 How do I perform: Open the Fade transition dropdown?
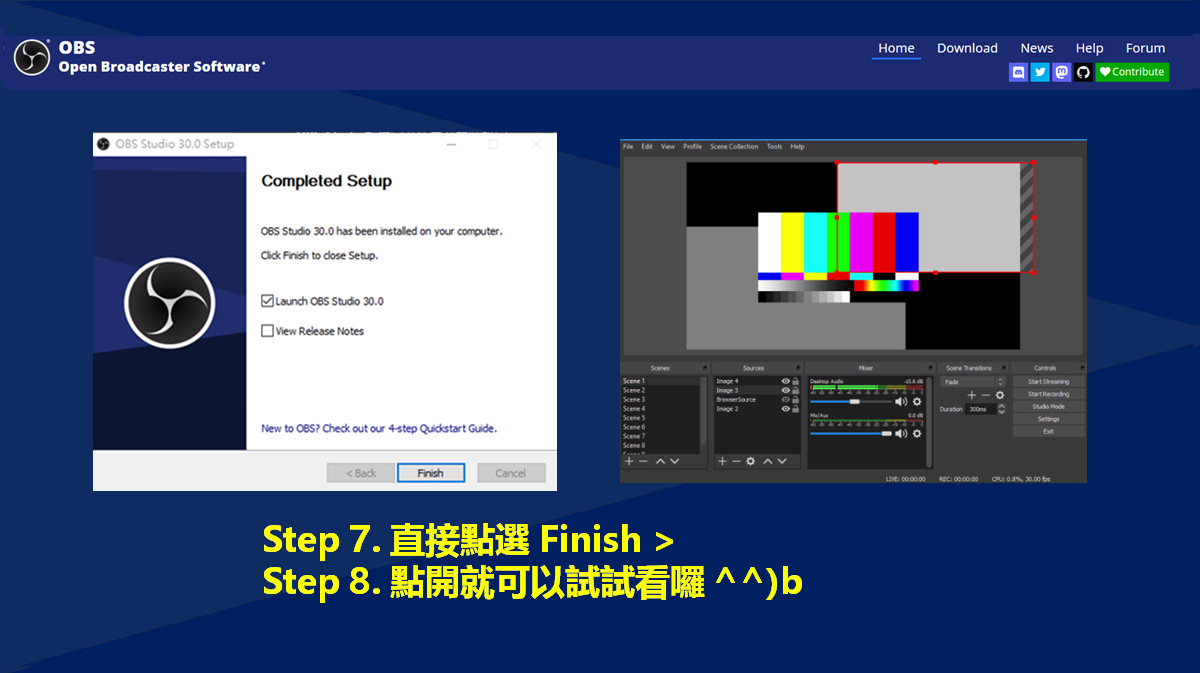(973, 382)
